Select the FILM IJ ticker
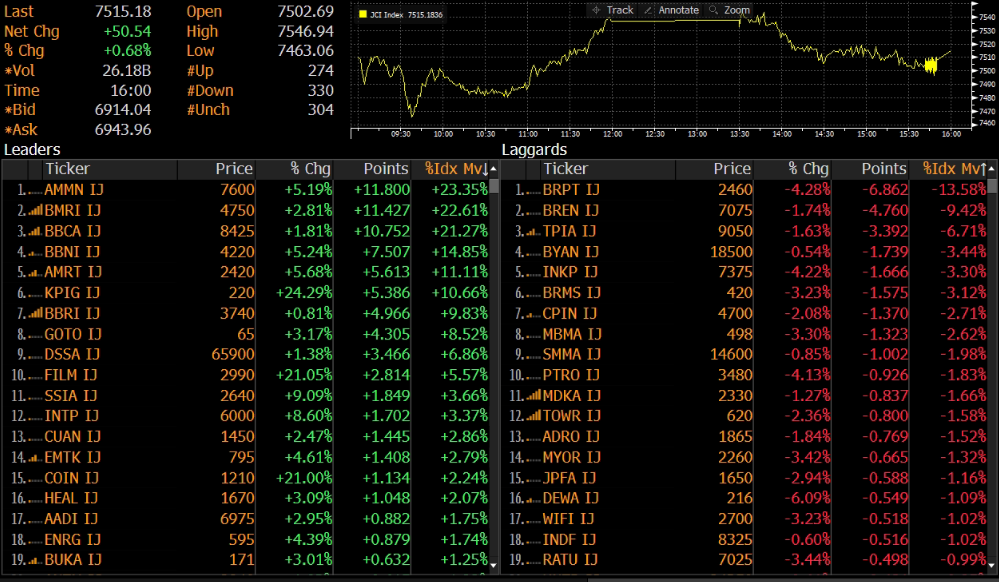 click(x=71, y=375)
